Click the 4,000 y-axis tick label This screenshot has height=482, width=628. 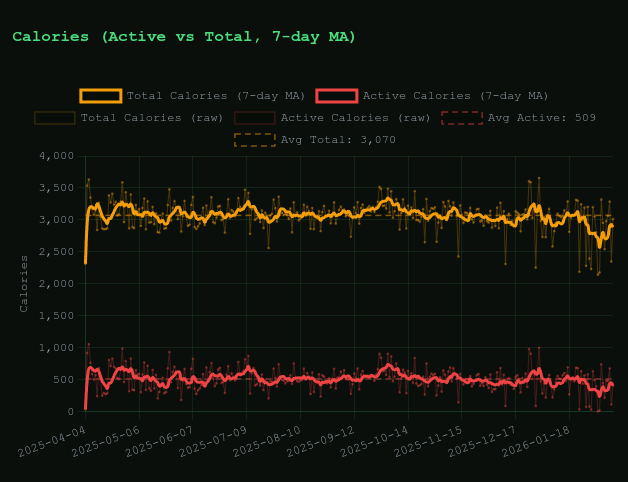coord(56,156)
